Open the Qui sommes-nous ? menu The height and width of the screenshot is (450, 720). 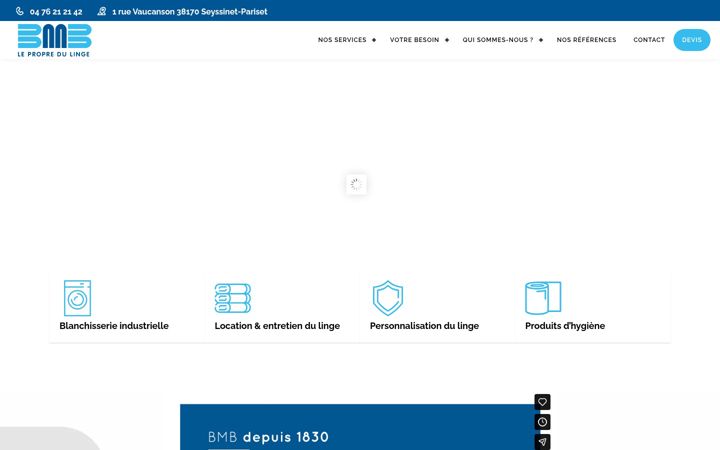(498, 40)
